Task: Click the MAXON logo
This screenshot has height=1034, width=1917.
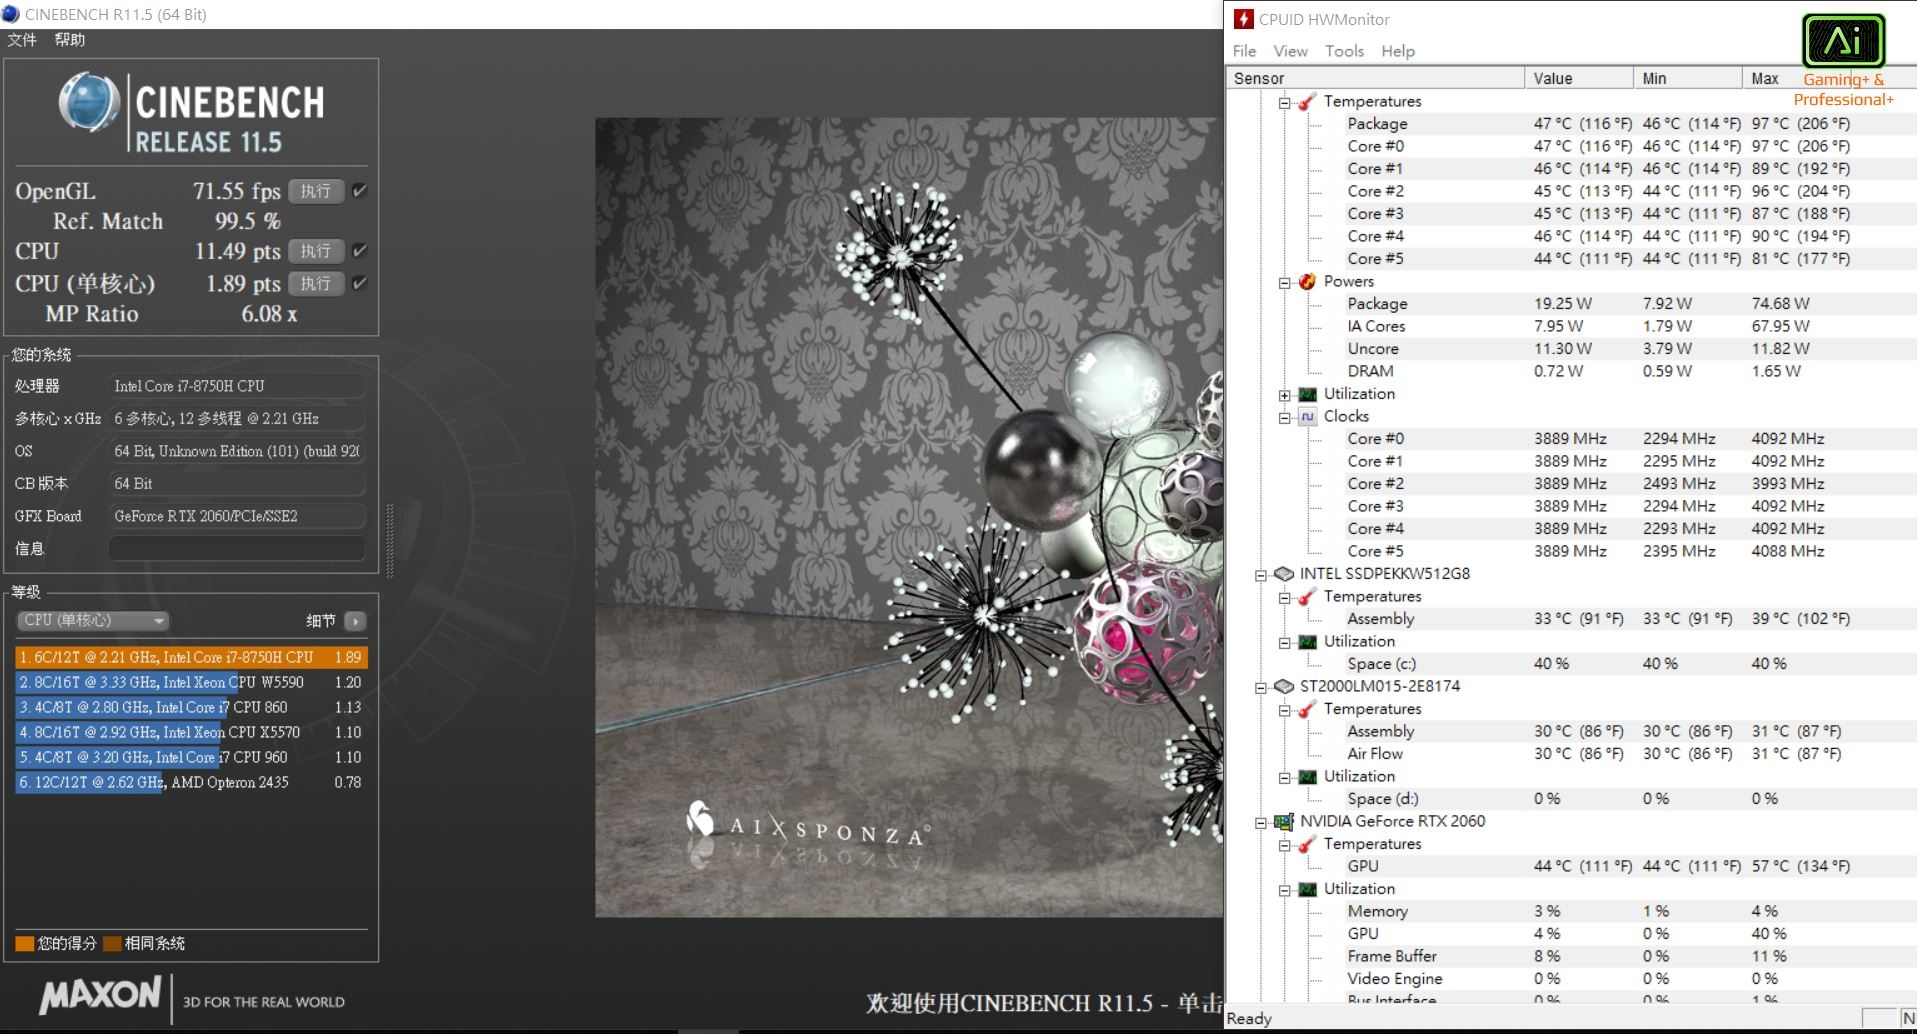Action: point(100,995)
